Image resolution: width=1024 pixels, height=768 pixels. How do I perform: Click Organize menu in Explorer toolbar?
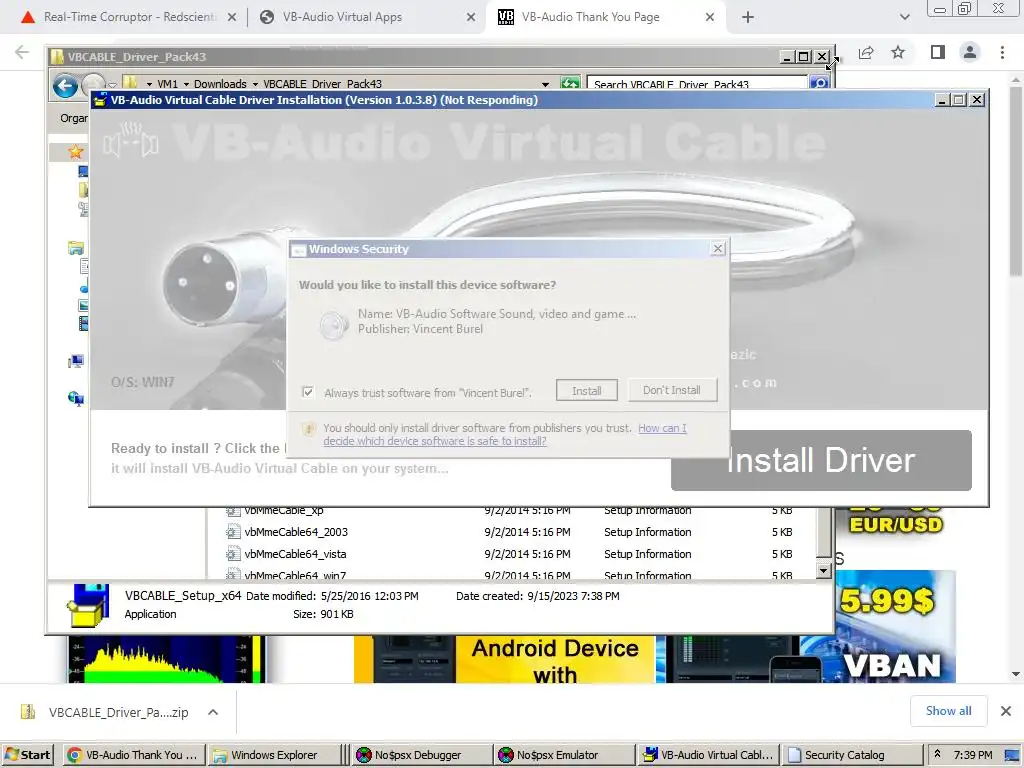tap(74, 118)
